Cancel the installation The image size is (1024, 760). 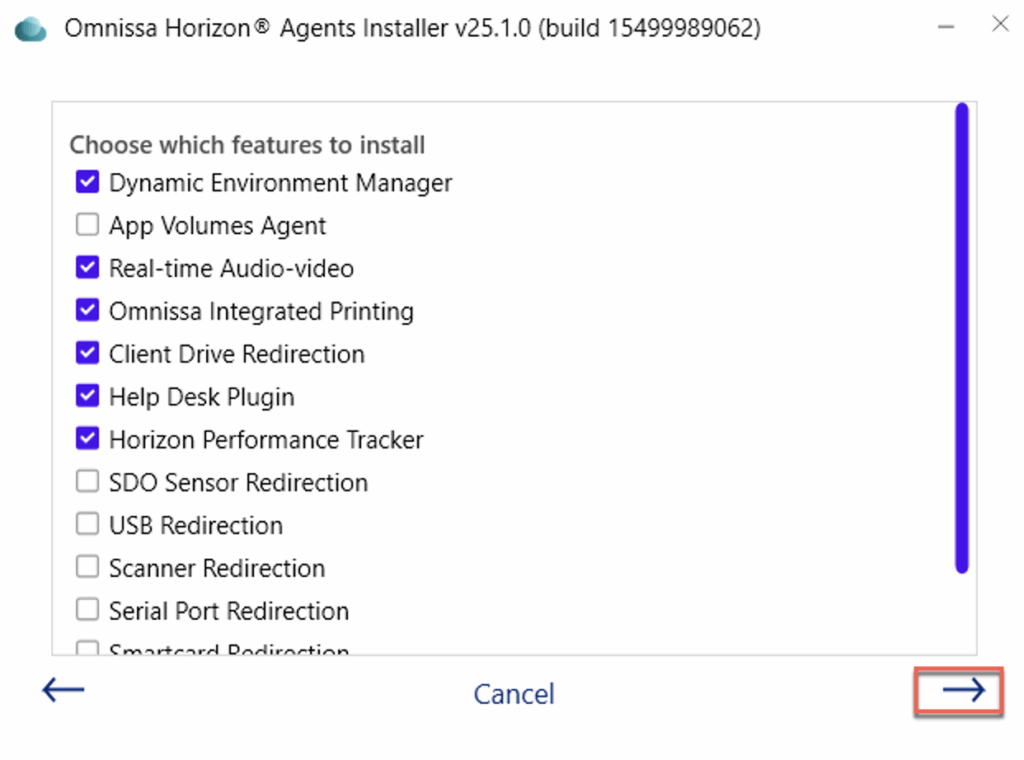514,694
